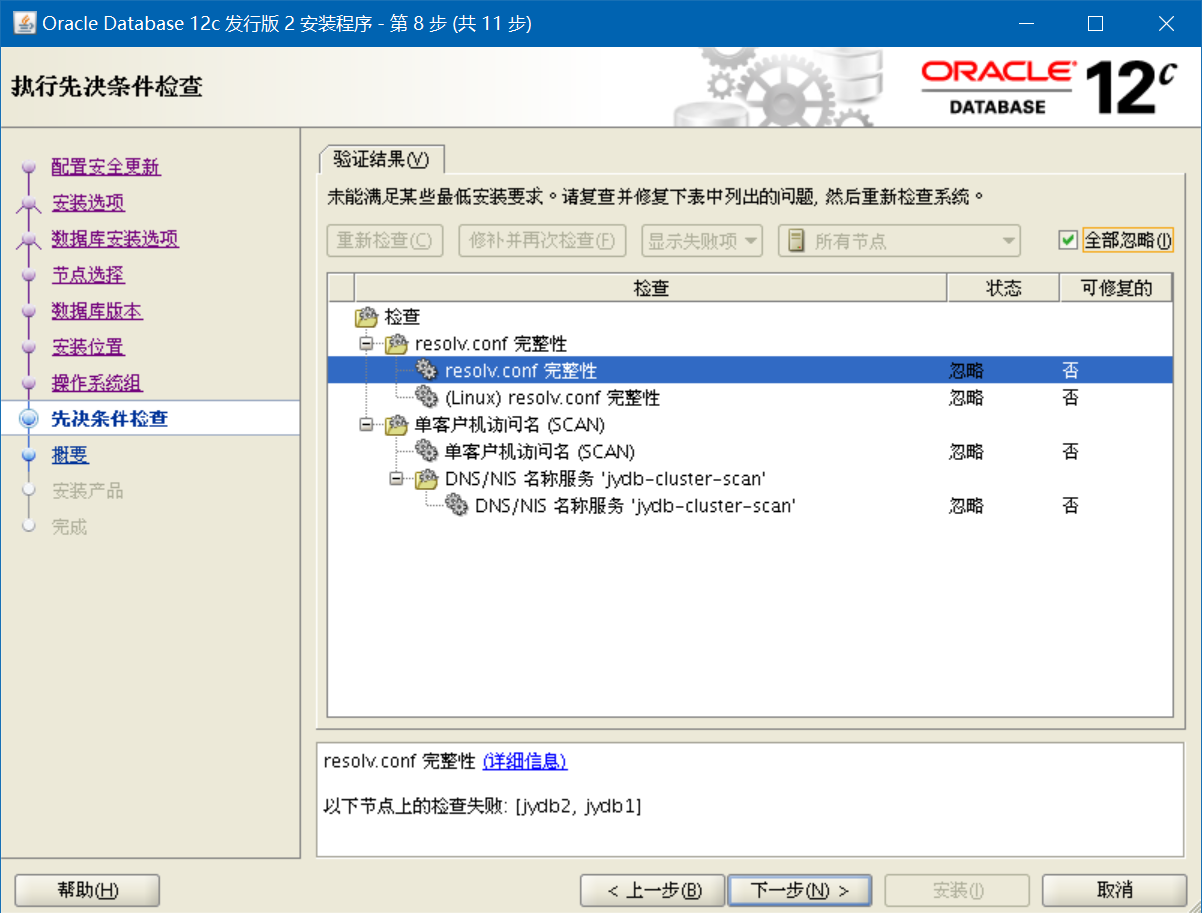This screenshot has width=1202, height=913.
Task: Select DNS/NIS 名称服务 leaf row text
Action: click(x=635, y=506)
